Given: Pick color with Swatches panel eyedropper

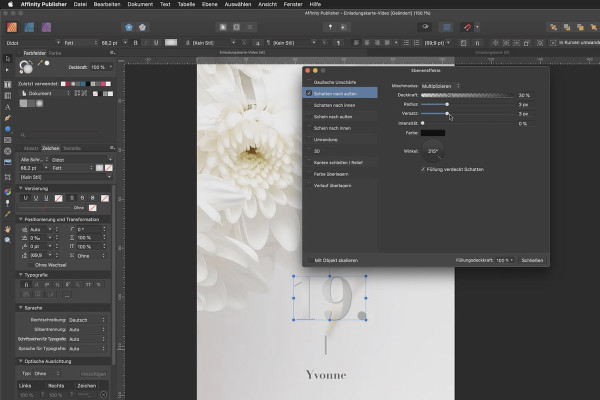Looking at the screenshot, I should click(40, 63).
